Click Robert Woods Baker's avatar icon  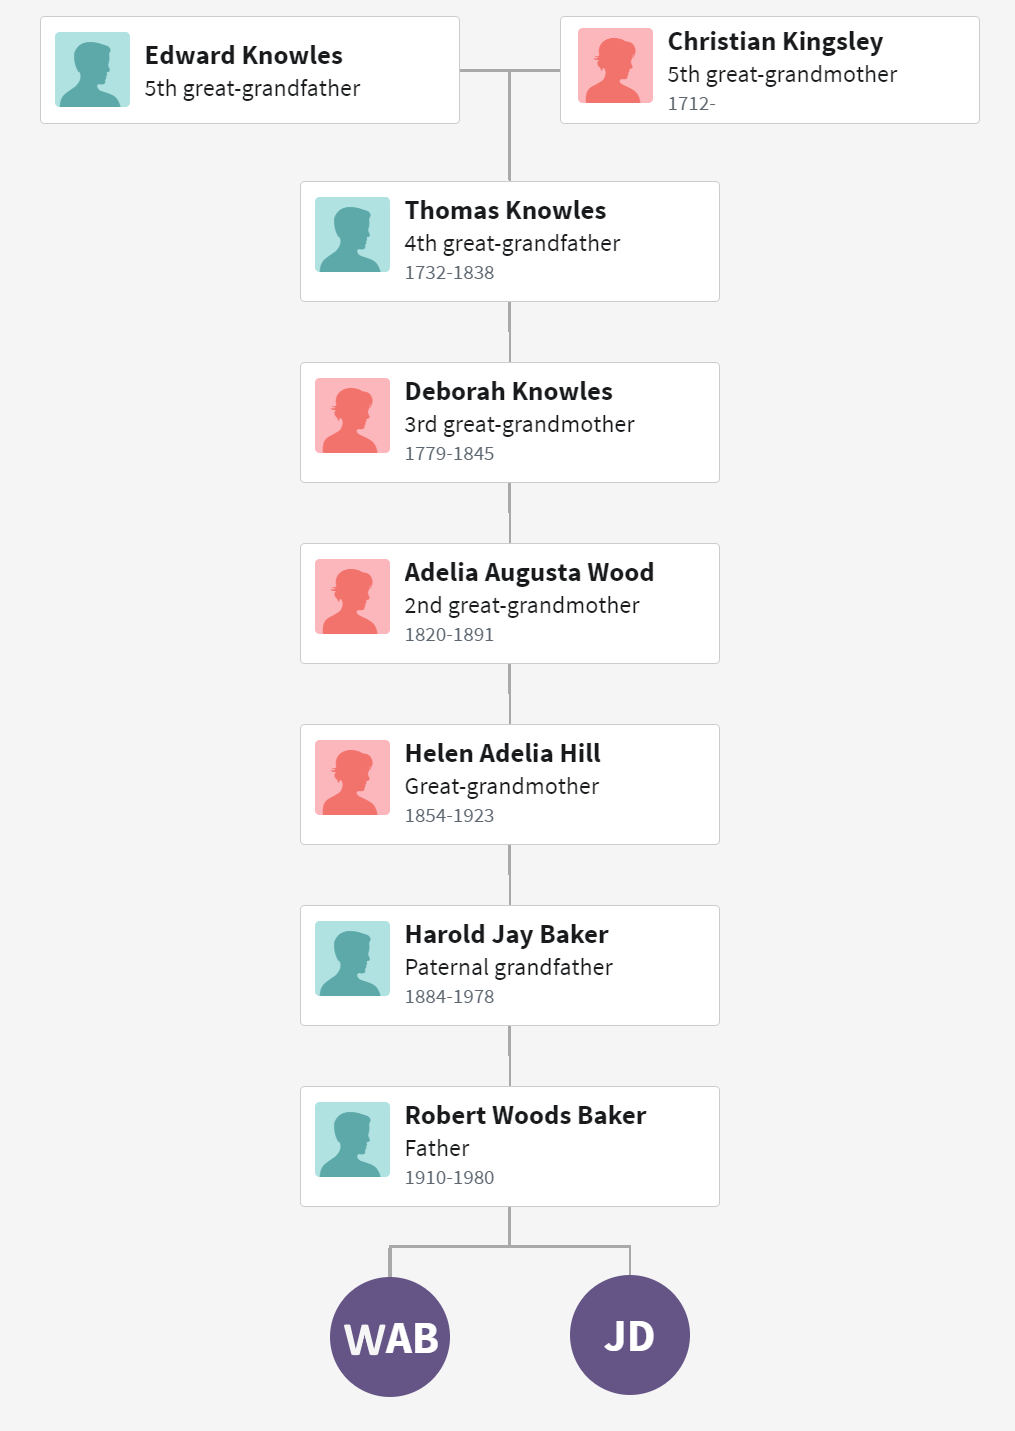click(352, 1139)
